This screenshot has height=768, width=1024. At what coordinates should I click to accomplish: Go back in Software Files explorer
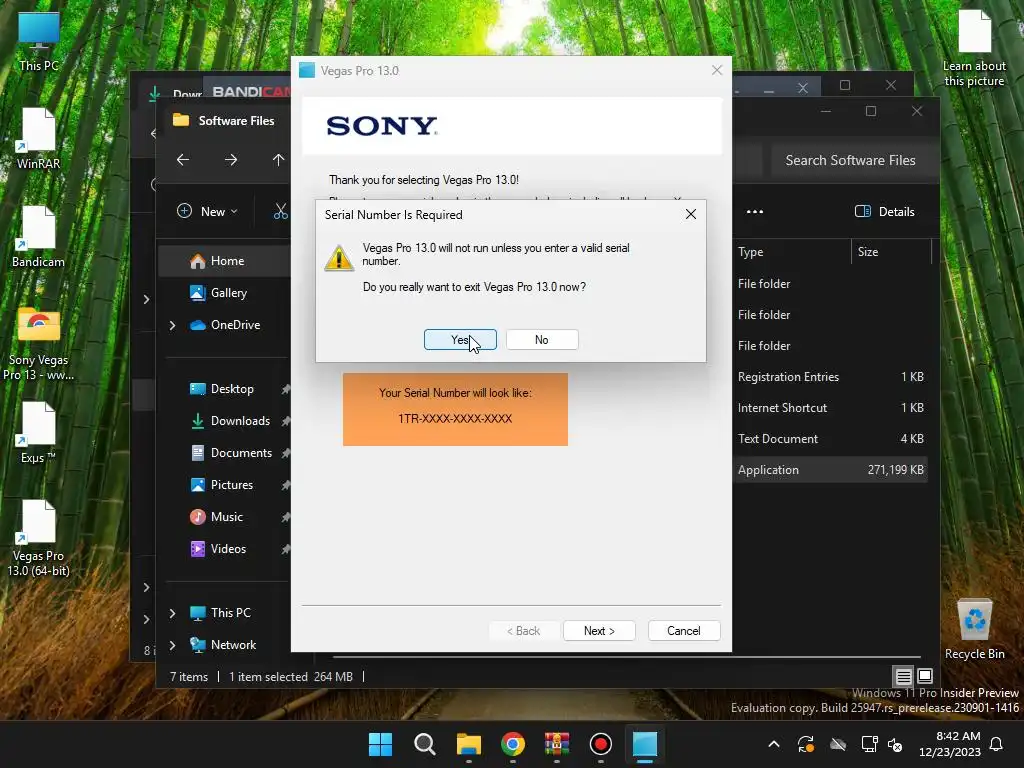pos(183,160)
